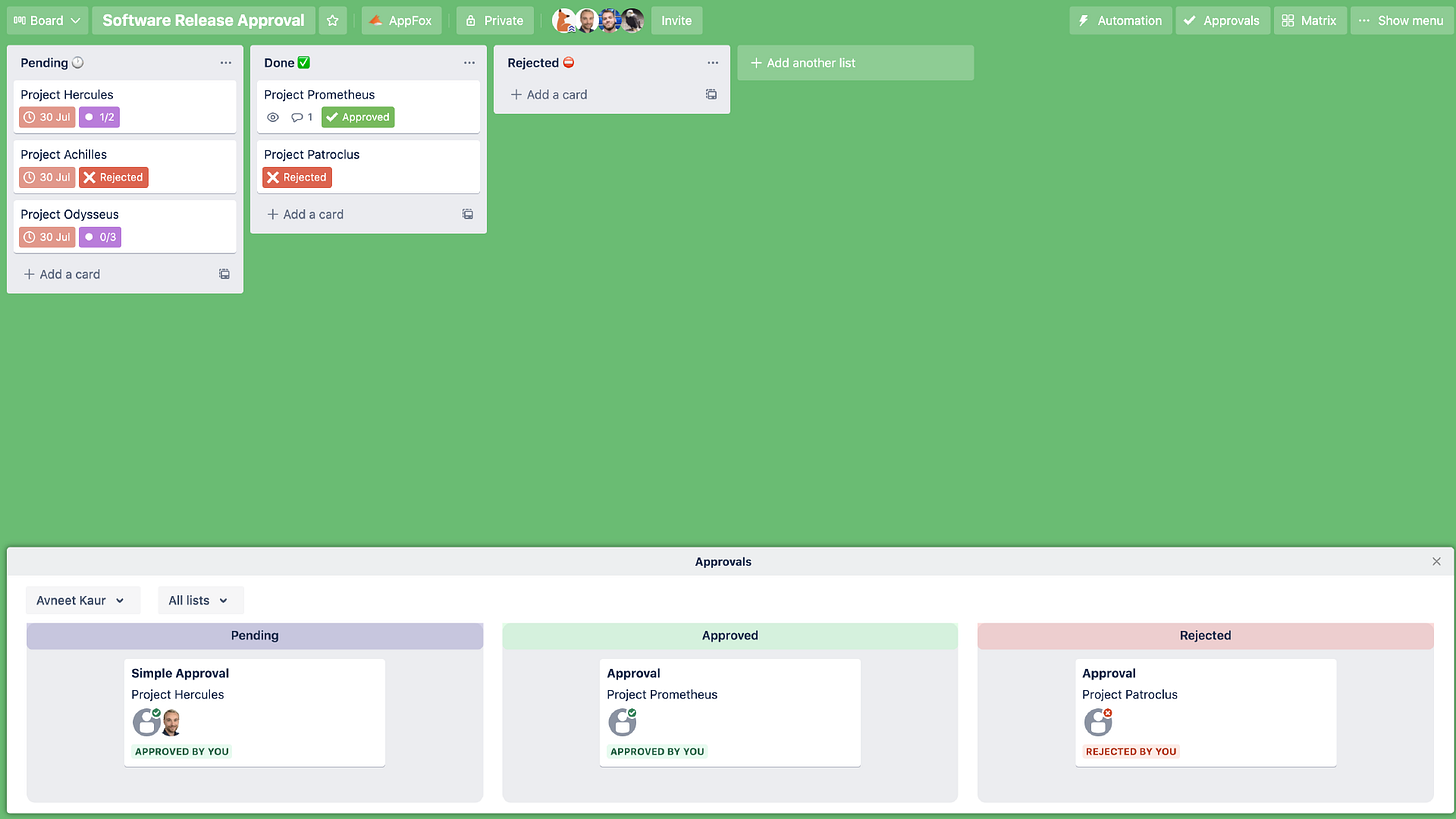This screenshot has height=819, width=1456.
Task: Click APPROVED BY YOU label on the Prometheus approval
Action: click(x=657, y=751)
